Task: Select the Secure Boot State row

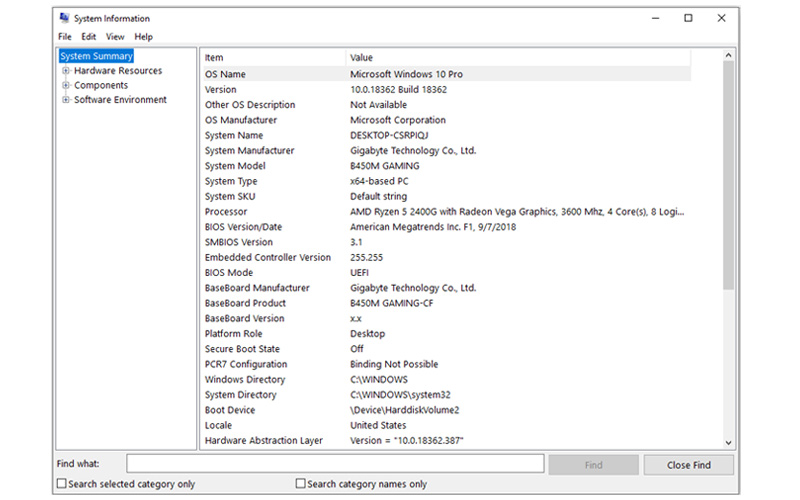Action: click(447, 349)
